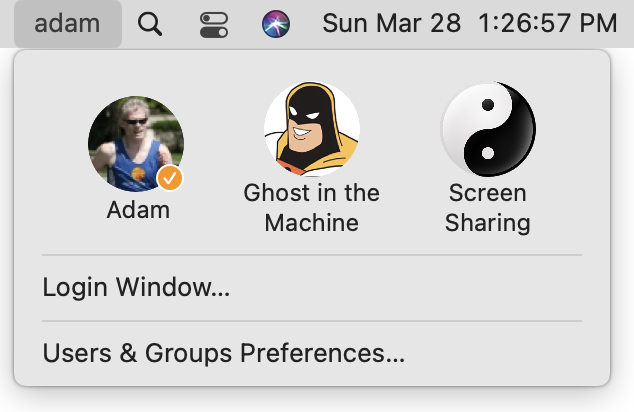Click the yin-yang Screen Sharing icon

tap(488, 130)
